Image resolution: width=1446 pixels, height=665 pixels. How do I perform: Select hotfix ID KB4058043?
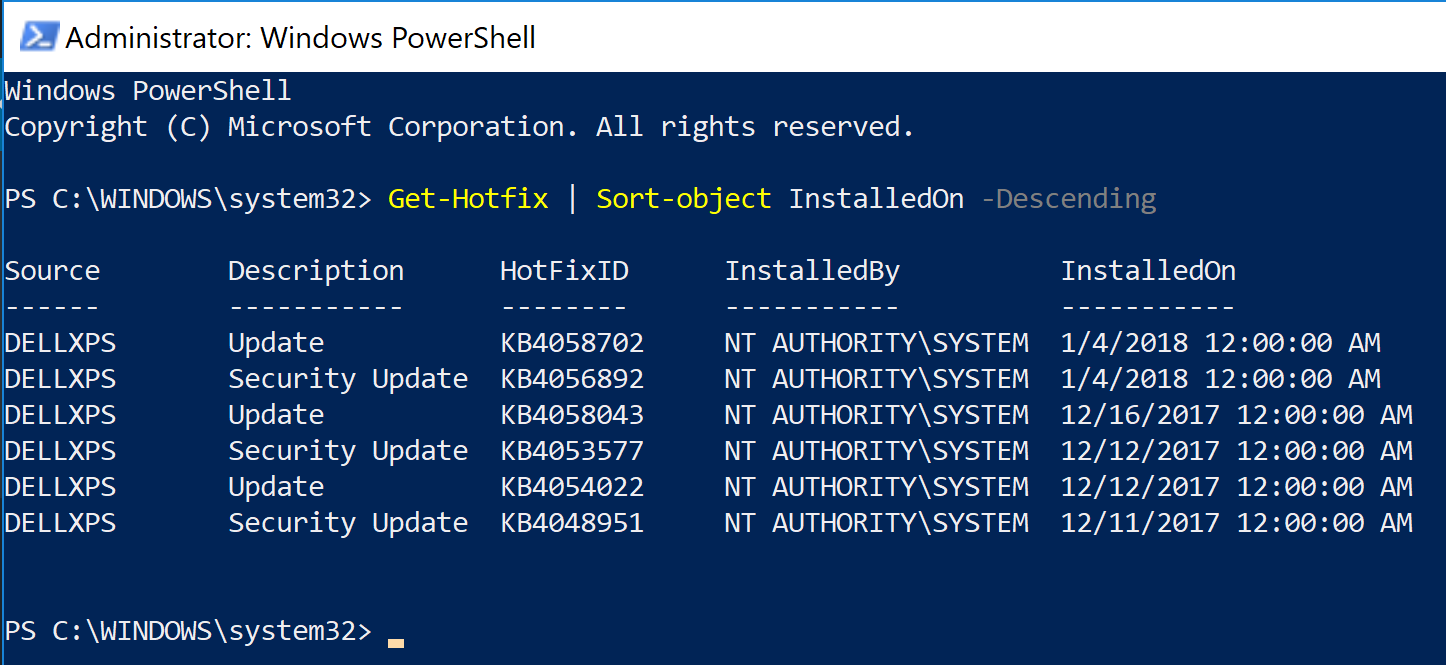coord(572,415)
